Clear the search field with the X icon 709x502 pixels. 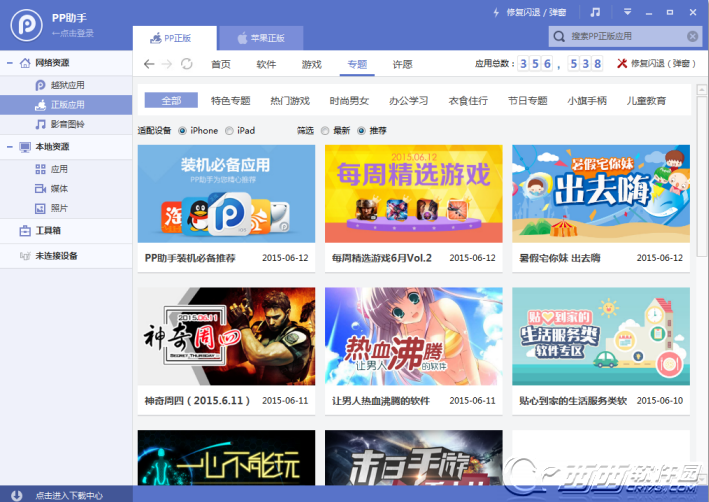click(692, 36)
